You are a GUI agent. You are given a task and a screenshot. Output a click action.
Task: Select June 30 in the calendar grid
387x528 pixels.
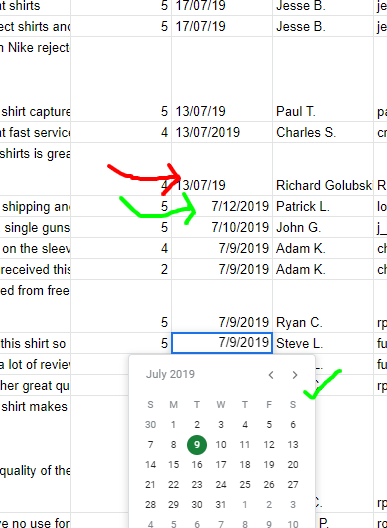coord(150,425)
